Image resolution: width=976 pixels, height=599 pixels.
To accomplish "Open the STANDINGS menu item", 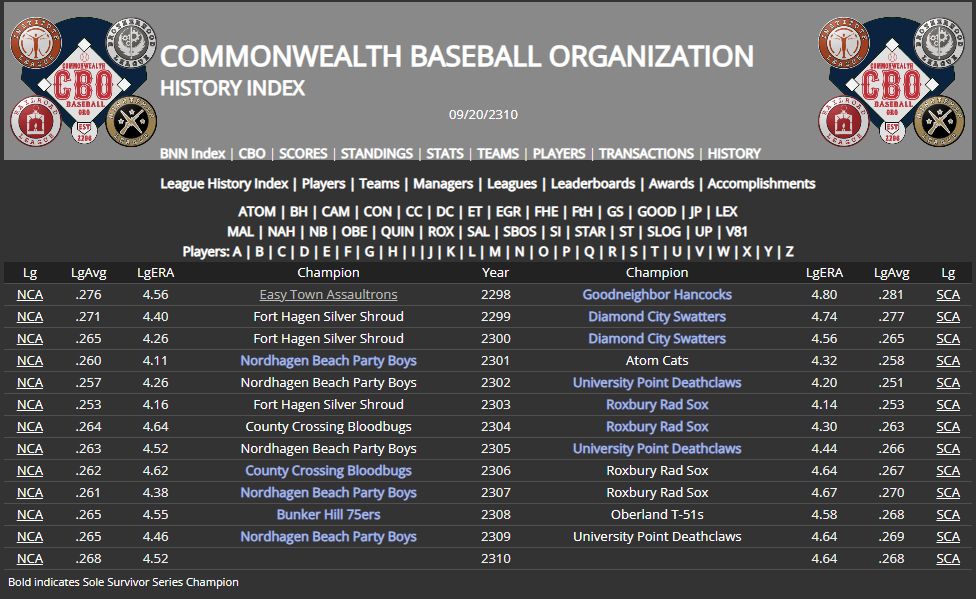I will click(x=376, y=154).
